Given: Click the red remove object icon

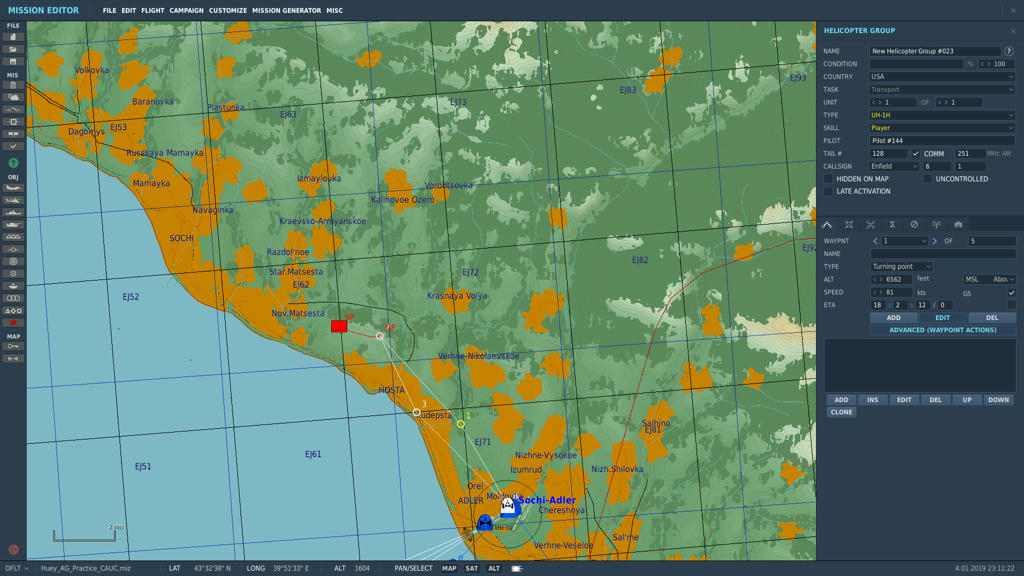Looking at the screenshot, I should coord(13,323).
